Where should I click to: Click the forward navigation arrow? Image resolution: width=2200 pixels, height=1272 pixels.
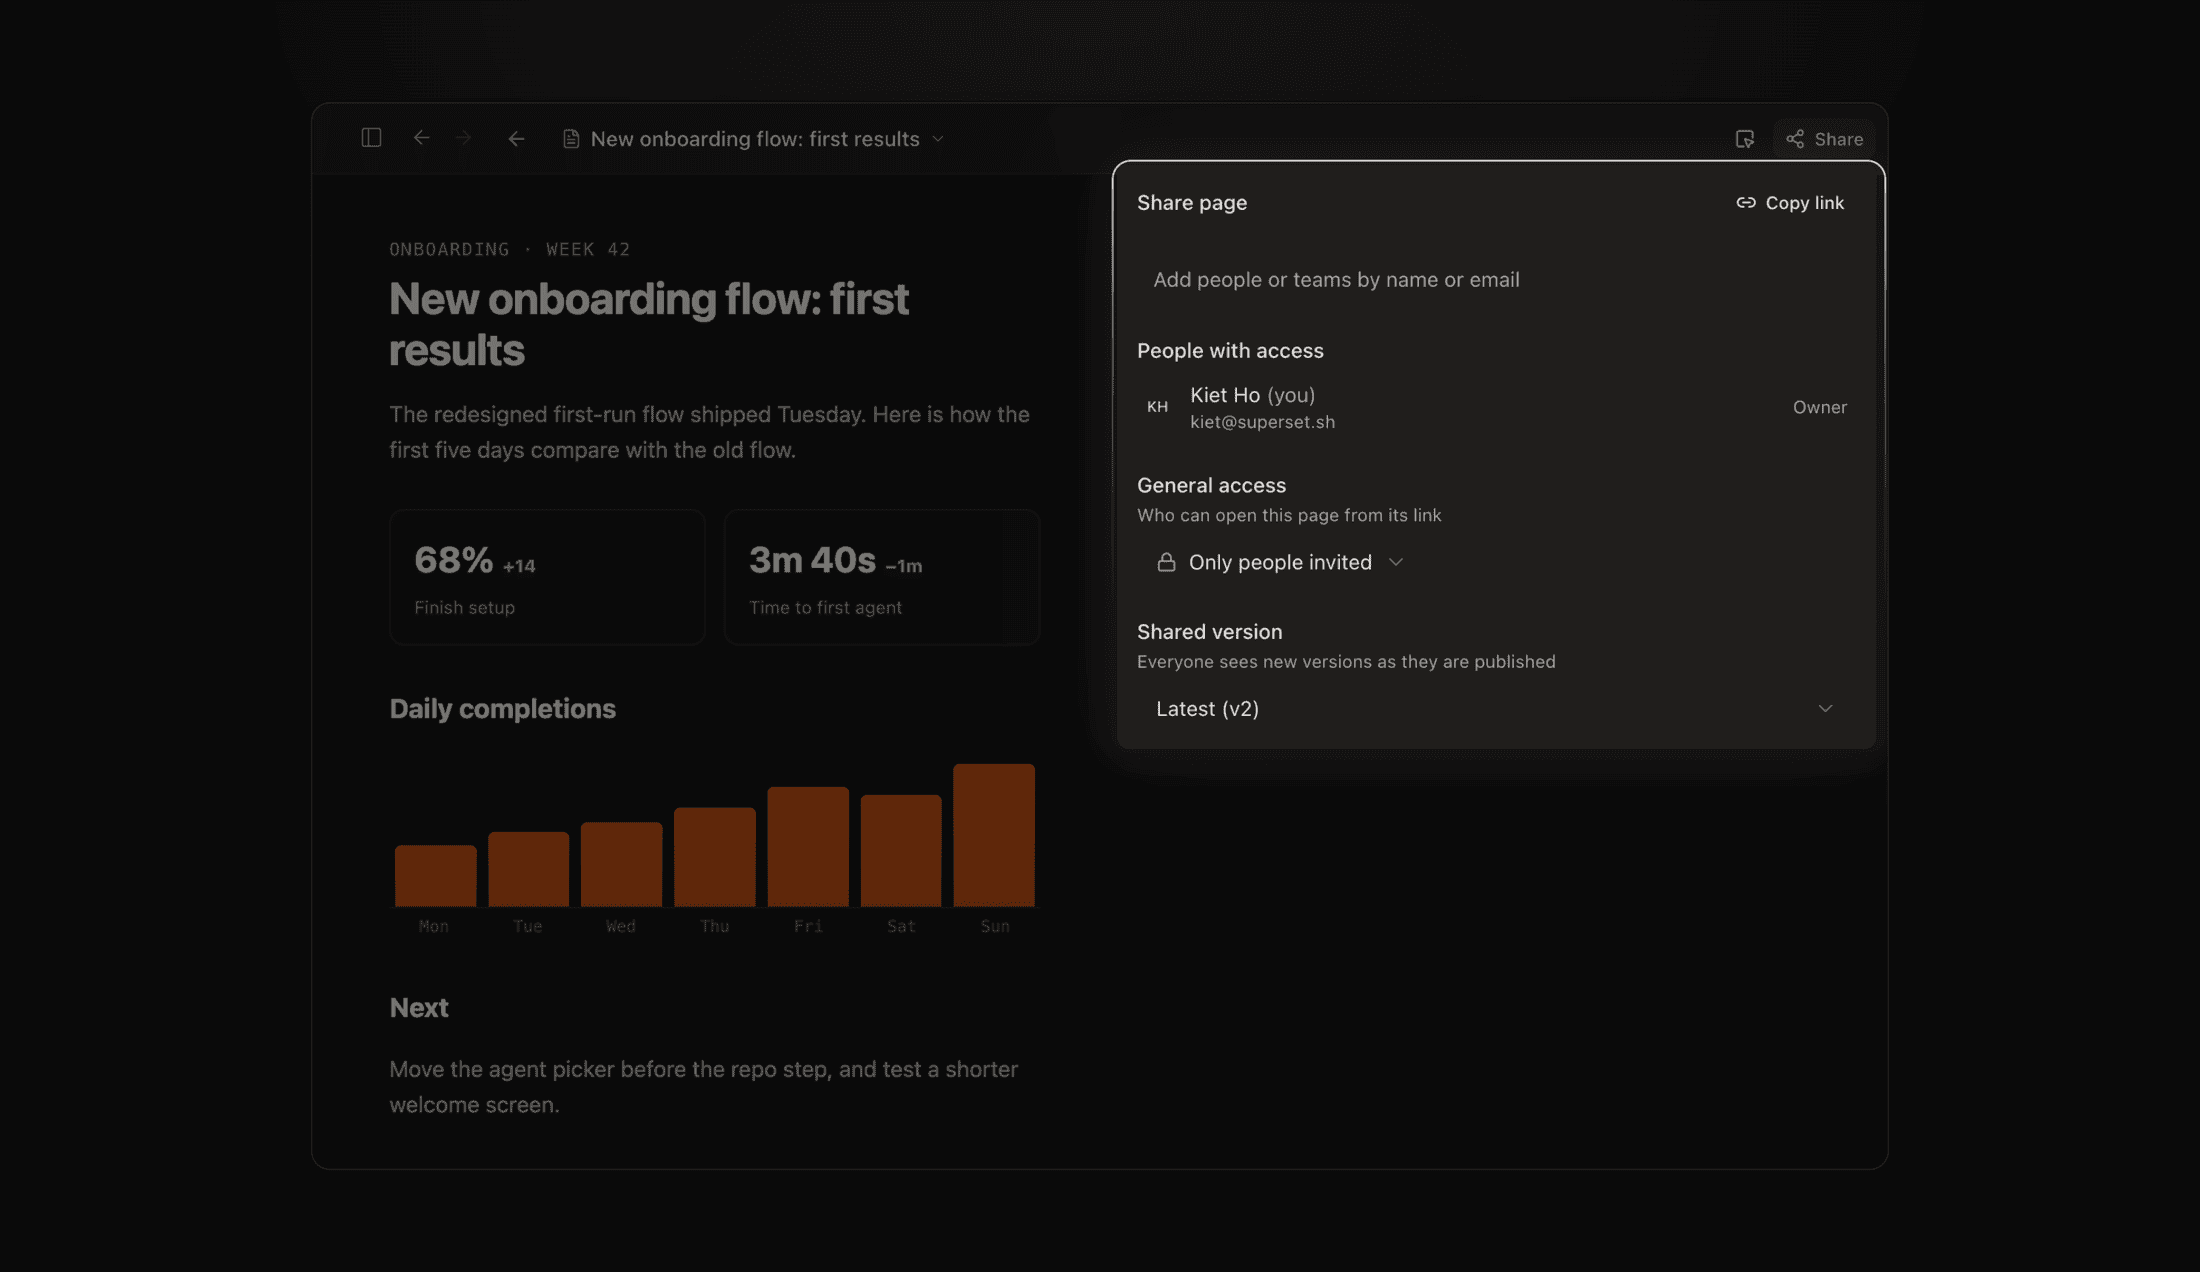463,138
